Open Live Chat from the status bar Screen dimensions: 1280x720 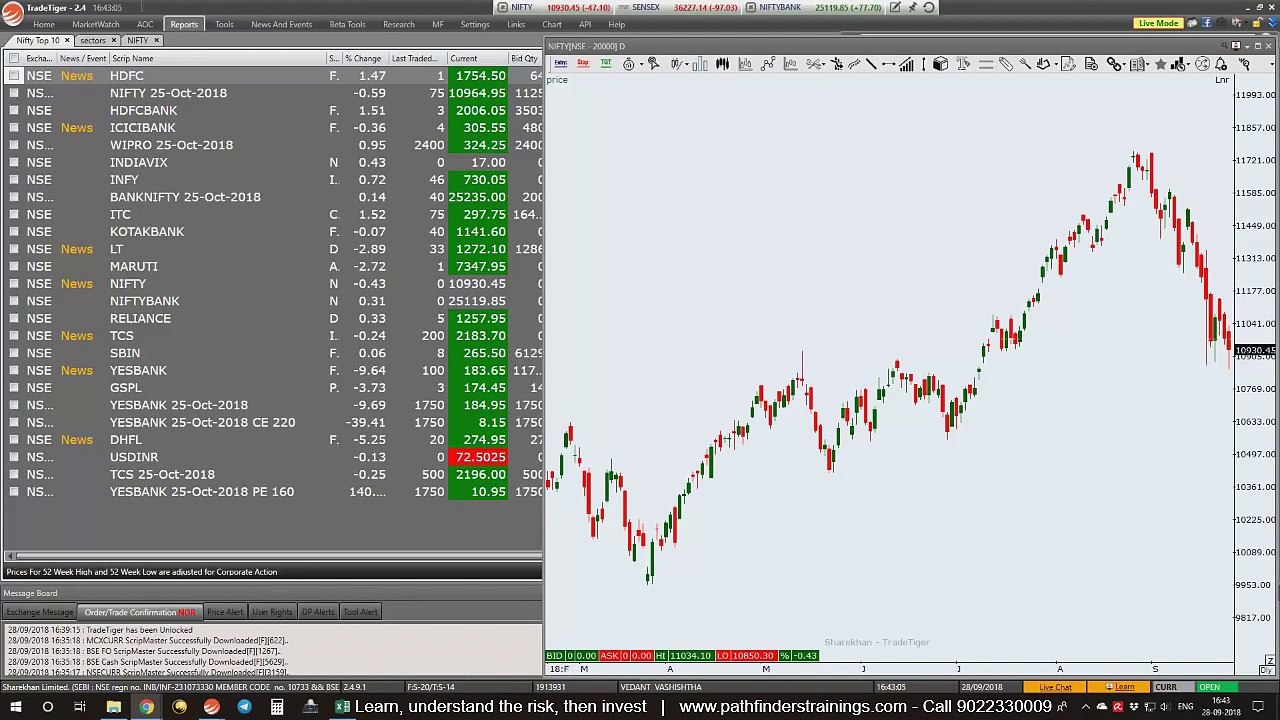pos(1055,687)
